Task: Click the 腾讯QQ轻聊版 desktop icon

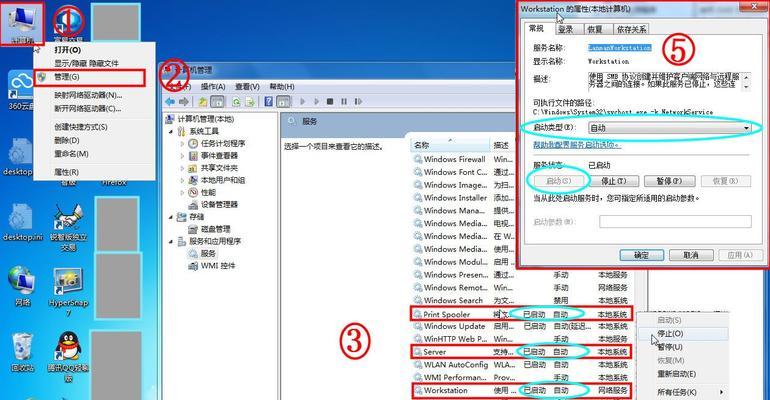Action: [68, 357]
